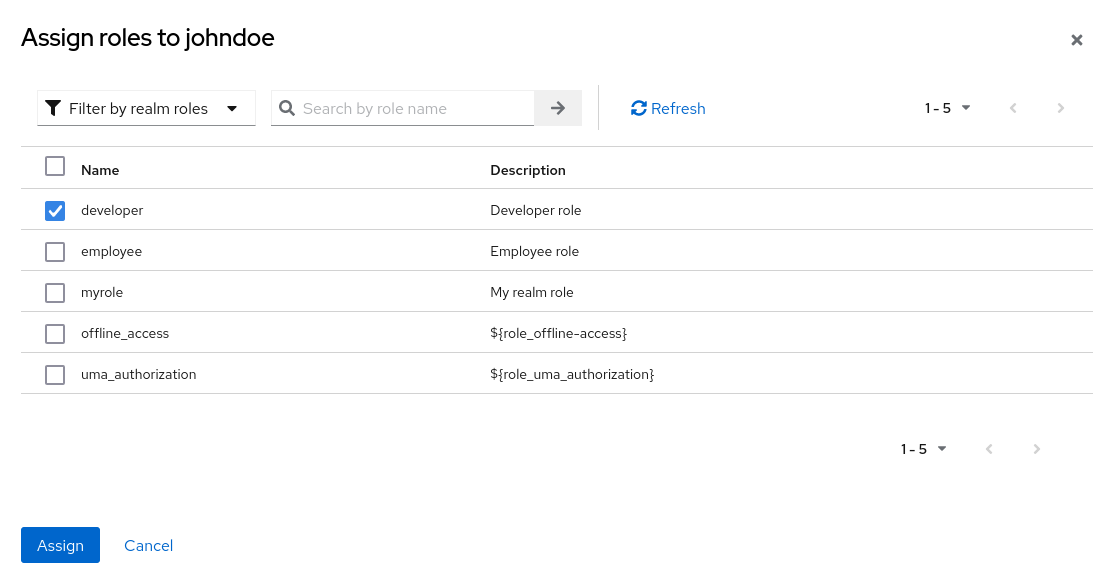Select the myrole checkbox
The height and width of the screenshot is (585, 1114).
tap(55, 293)
